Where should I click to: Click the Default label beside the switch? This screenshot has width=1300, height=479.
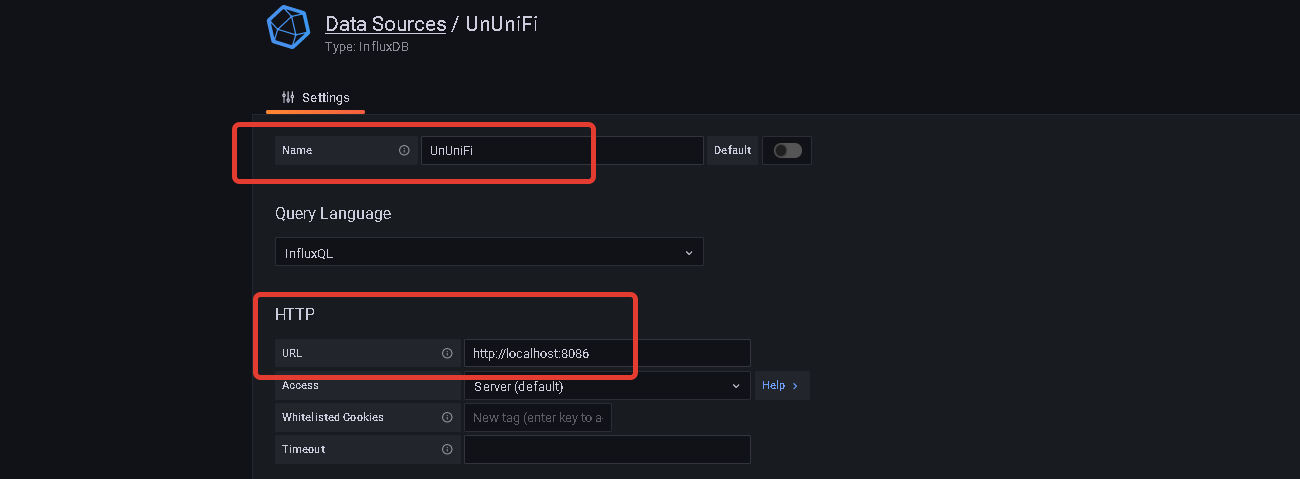pyautogui.click(x=732, y=150)
